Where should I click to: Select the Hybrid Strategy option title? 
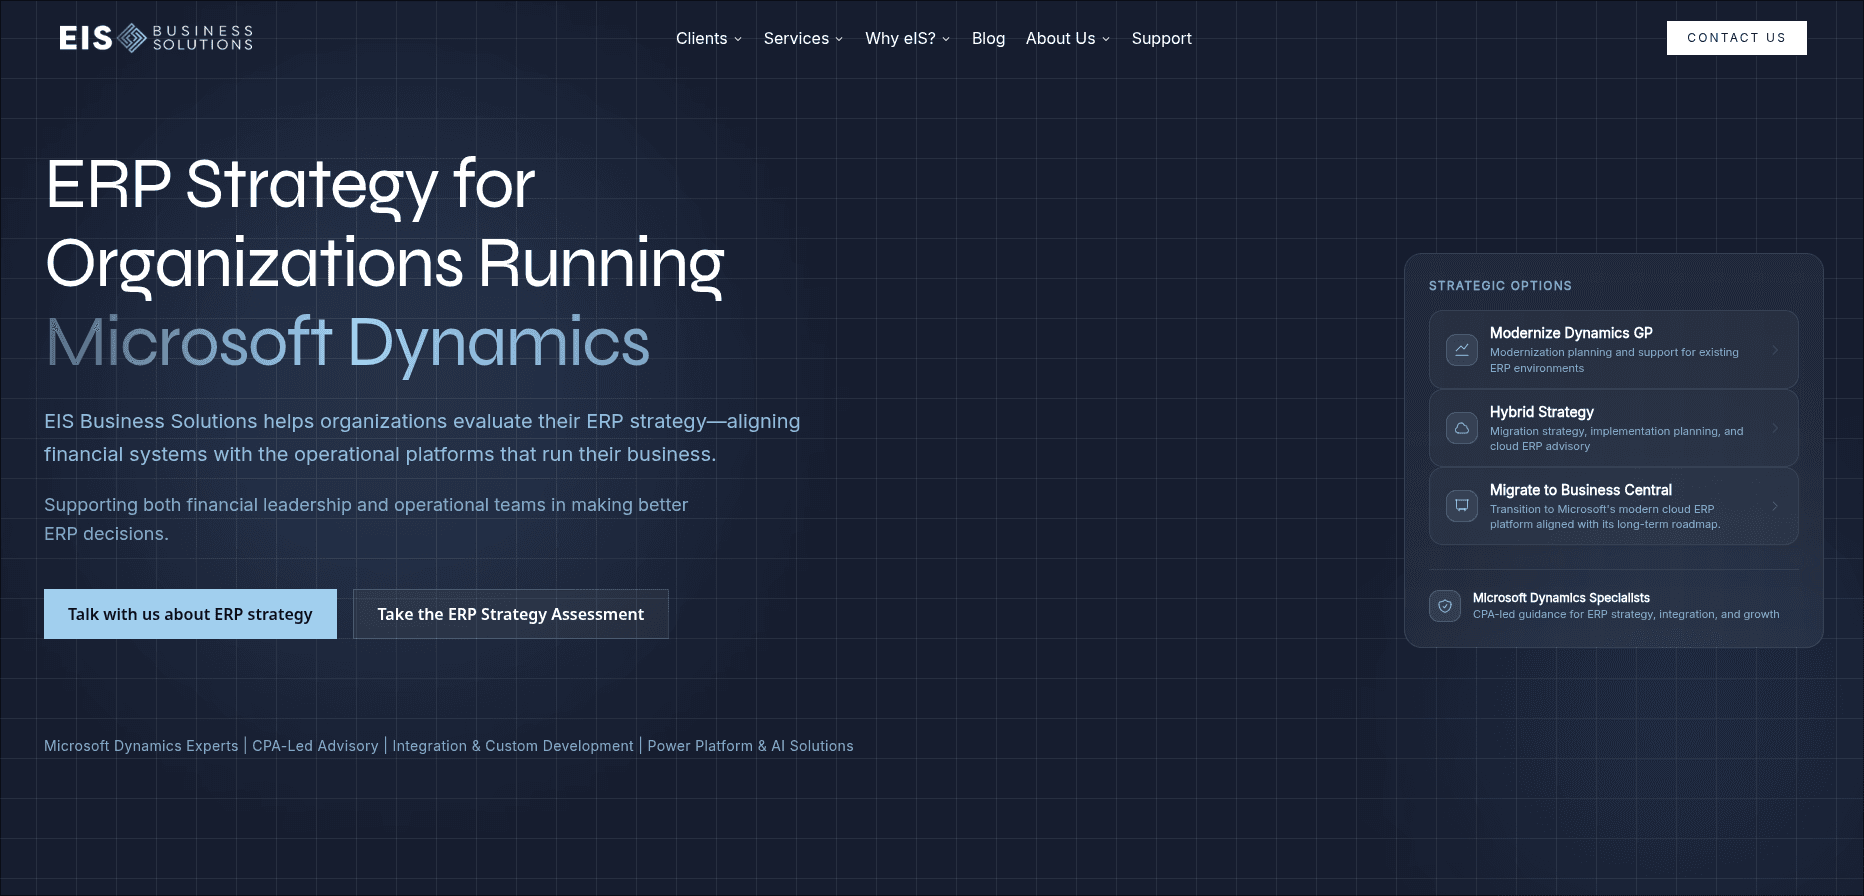click(x=1541, y=412)
